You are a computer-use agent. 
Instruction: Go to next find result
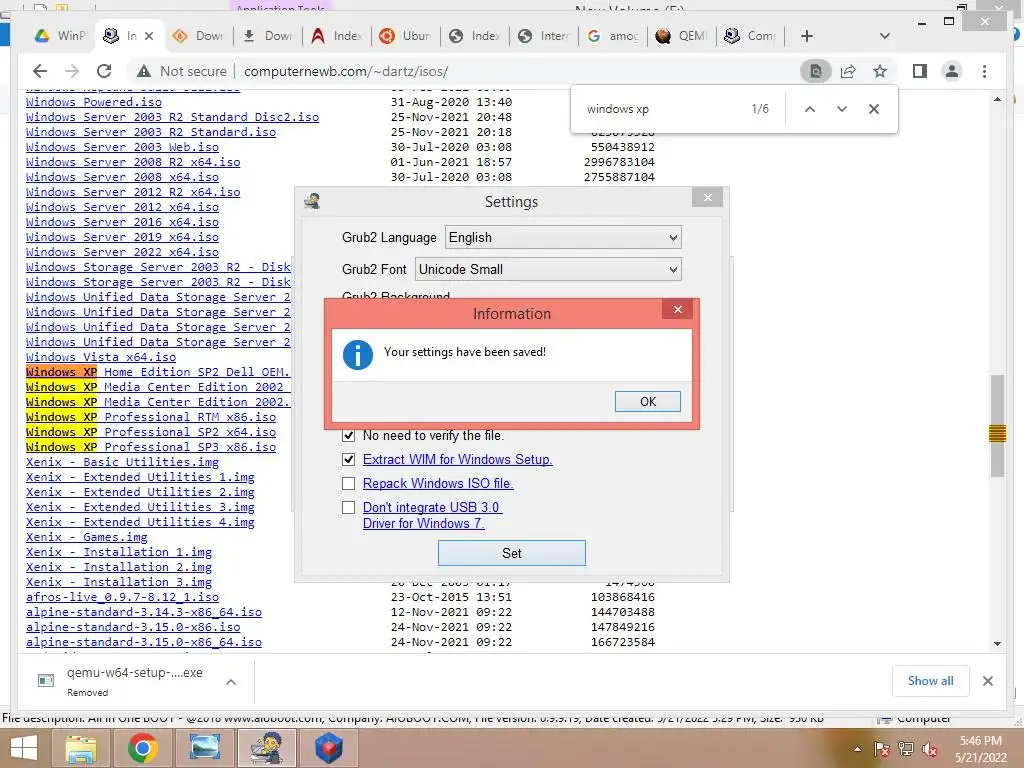[x=842, y=109]
